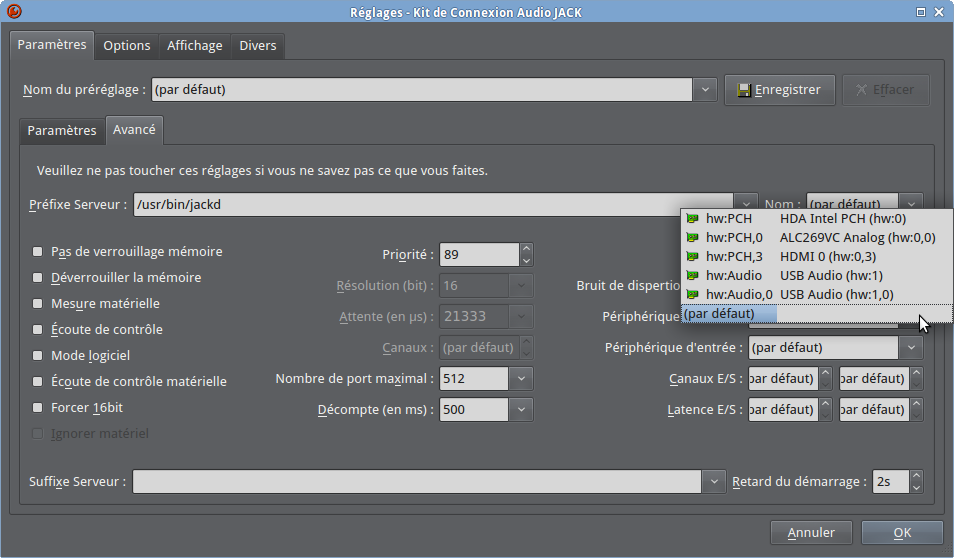
Task: Open the Suffixe Serveur dropdown arrow
Action: (714, 481)
